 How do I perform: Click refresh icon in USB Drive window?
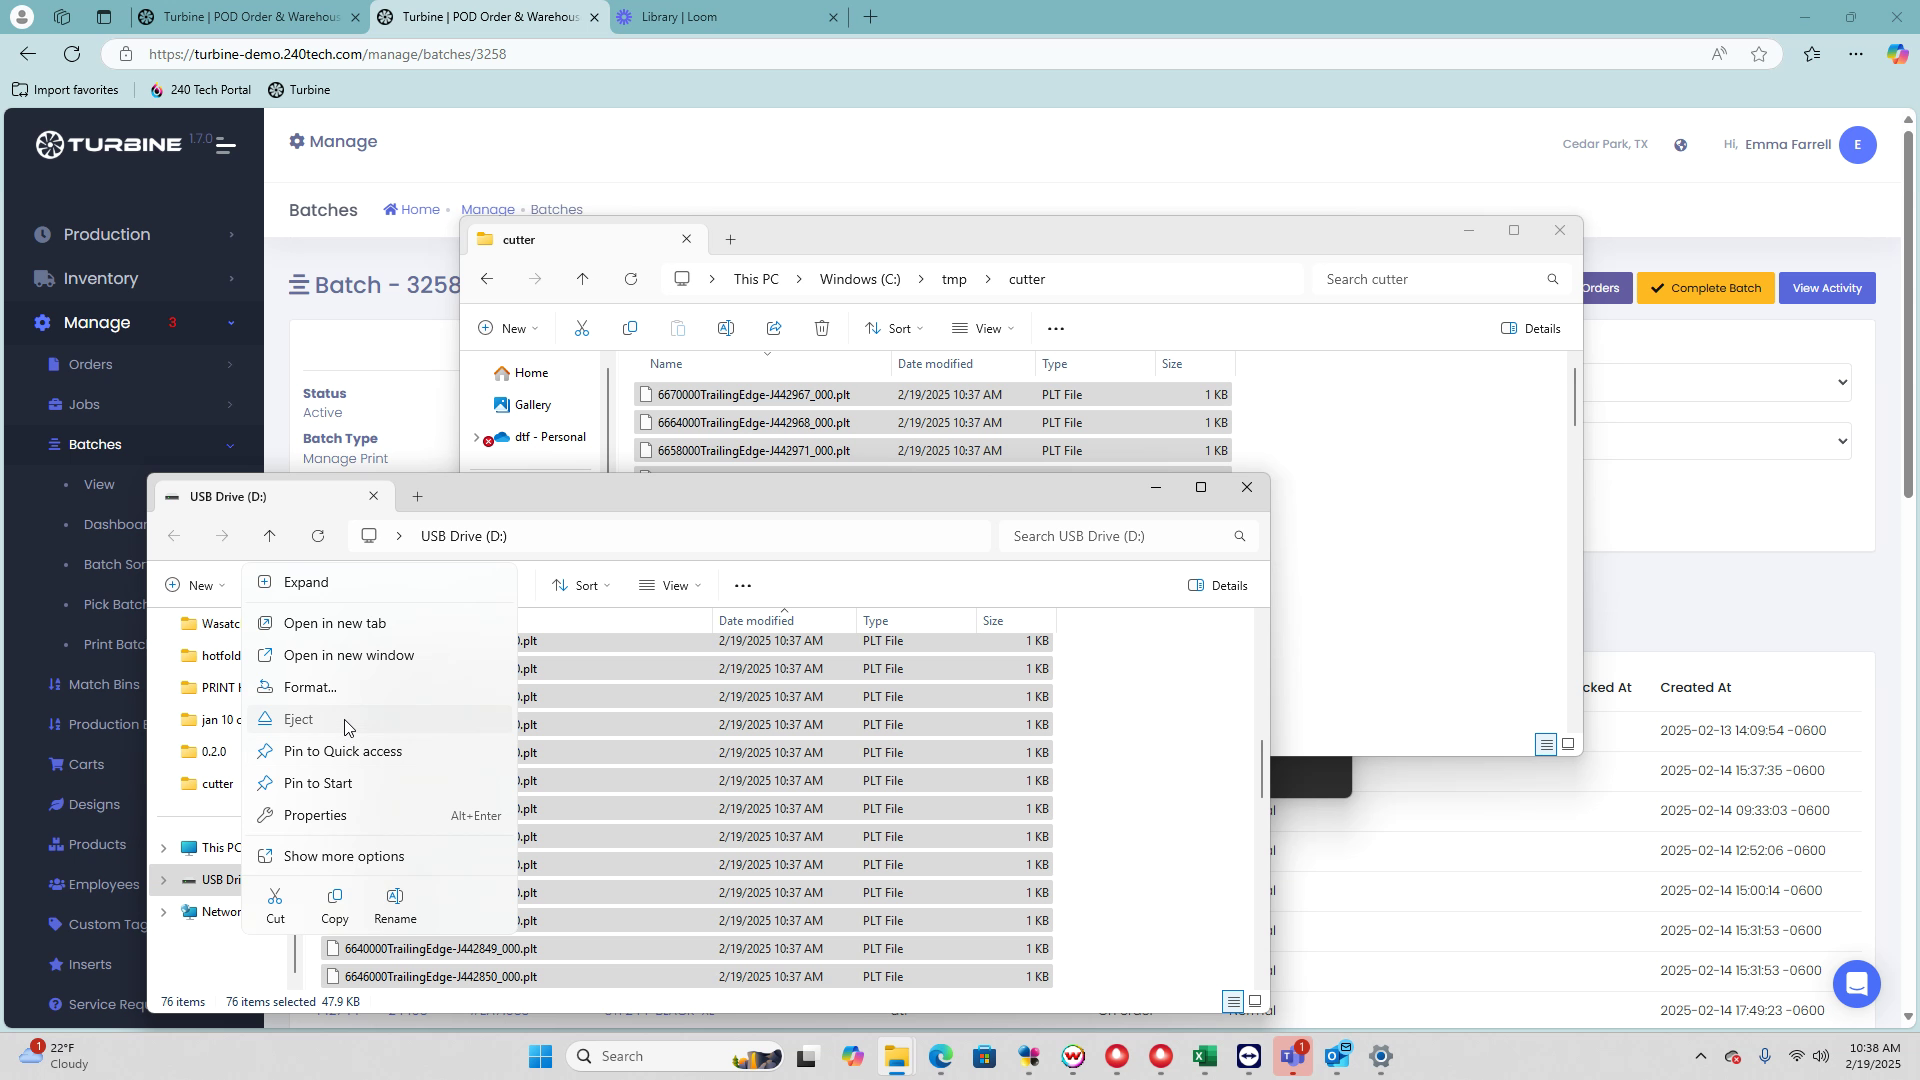pyautogui.click(x=318, y=537)
